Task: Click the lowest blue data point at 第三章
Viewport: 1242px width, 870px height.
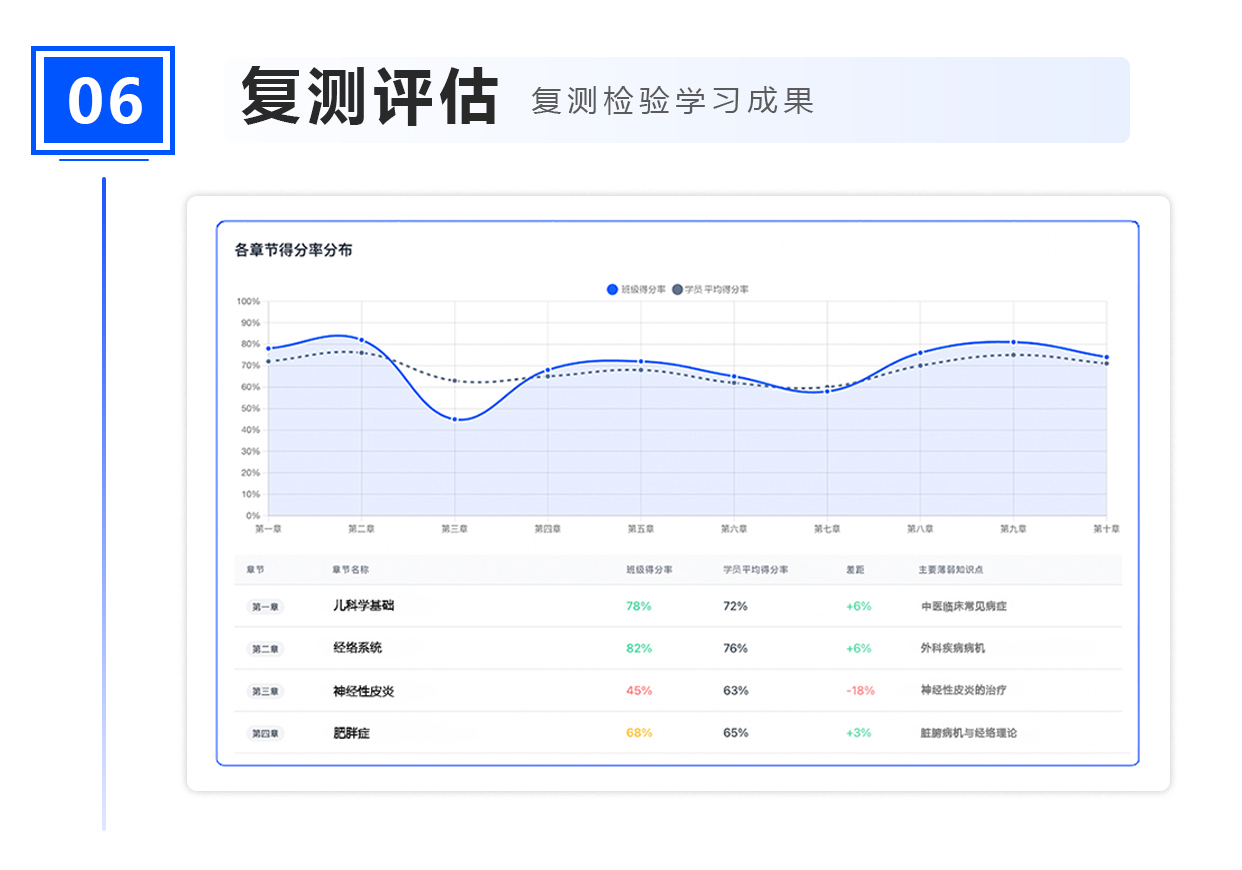Action: click(x=455, y=419)
